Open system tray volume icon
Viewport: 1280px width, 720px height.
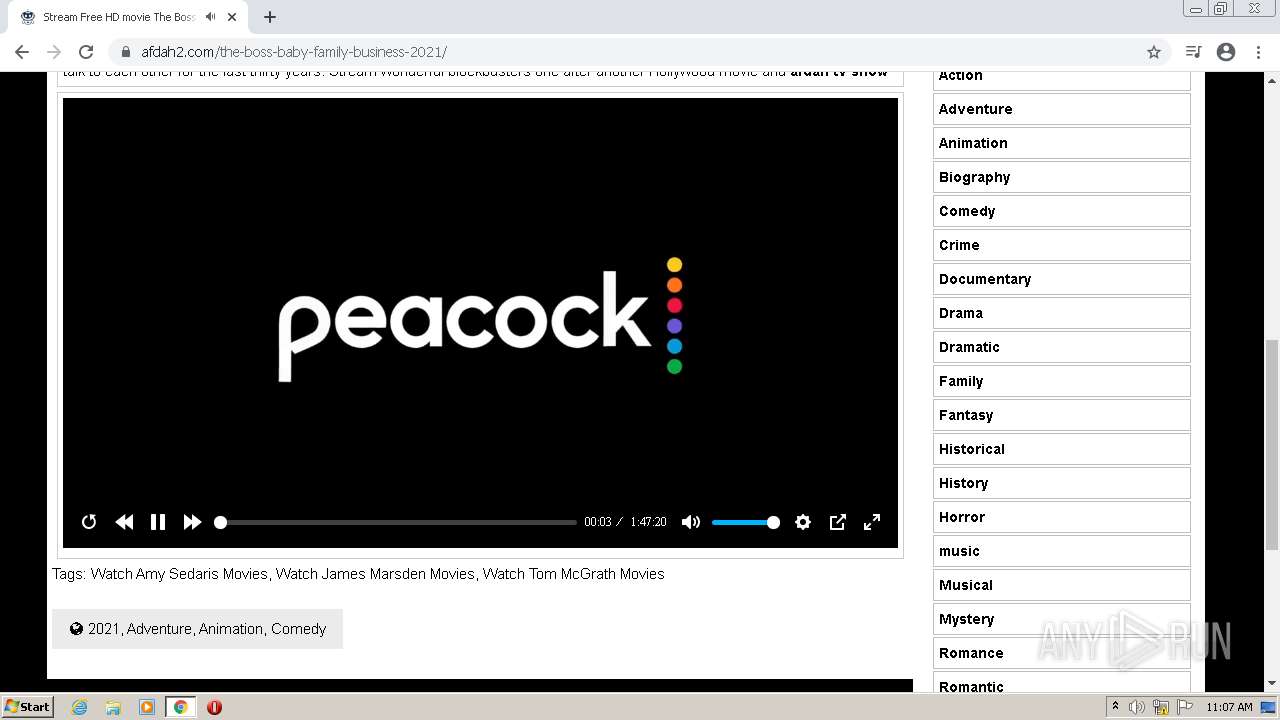point(1137,707)
